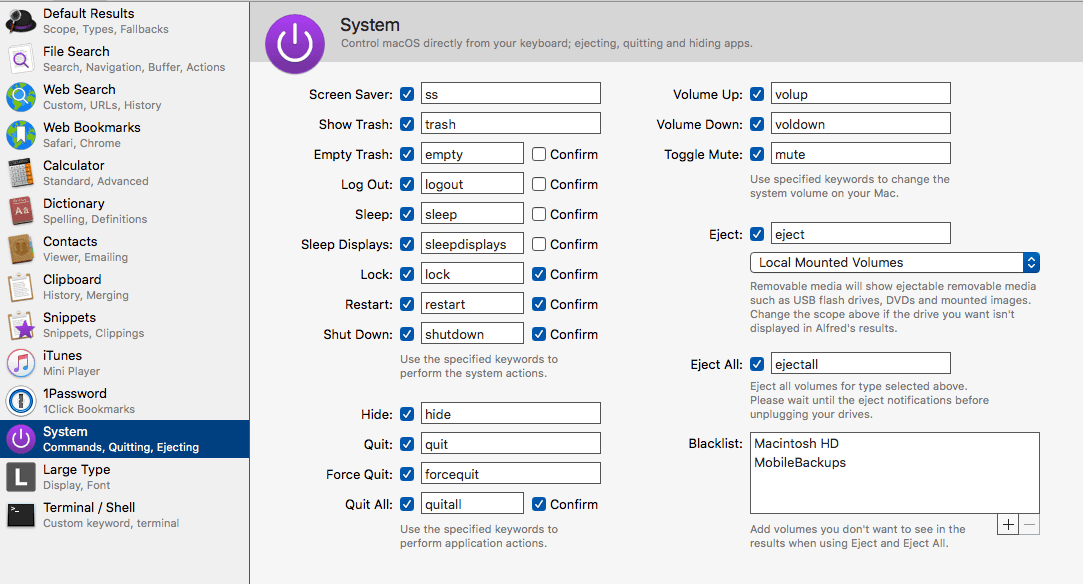Go to Contacts Viewer, Emailing section
Viewport: 1083px width, 584px height.
point(124,249)
